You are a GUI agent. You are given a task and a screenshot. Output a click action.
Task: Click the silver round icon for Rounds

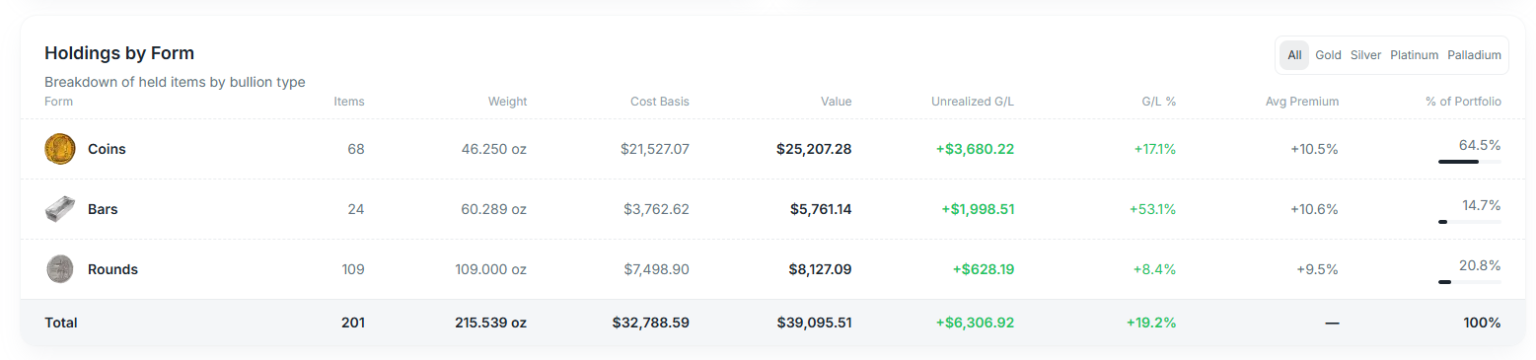point(60,269)
